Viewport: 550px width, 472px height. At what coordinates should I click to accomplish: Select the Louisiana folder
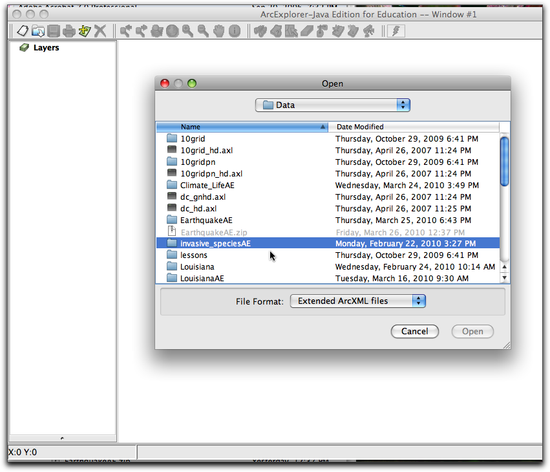point(328,267)
